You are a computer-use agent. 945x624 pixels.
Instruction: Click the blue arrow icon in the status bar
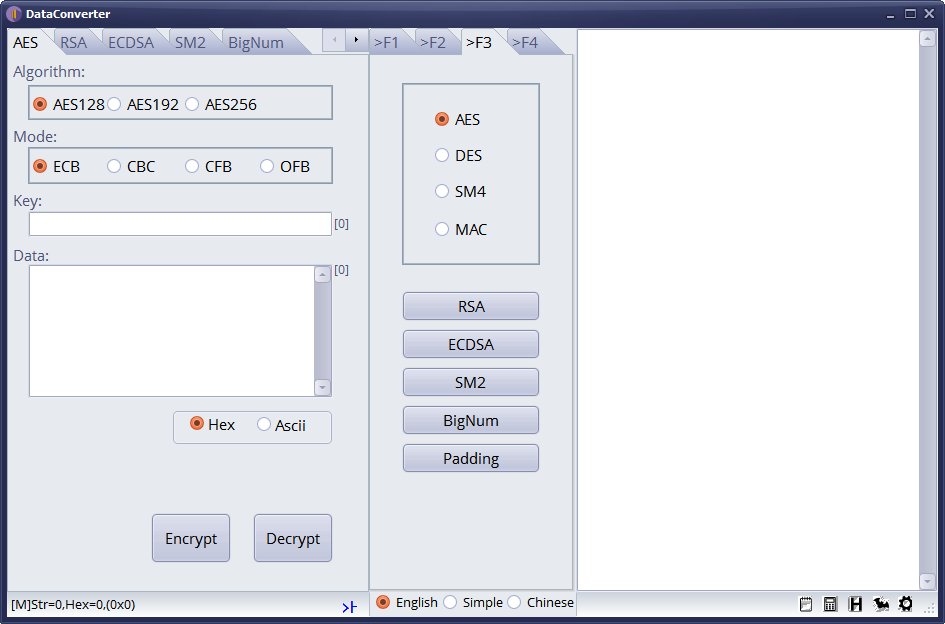point(349,606)
